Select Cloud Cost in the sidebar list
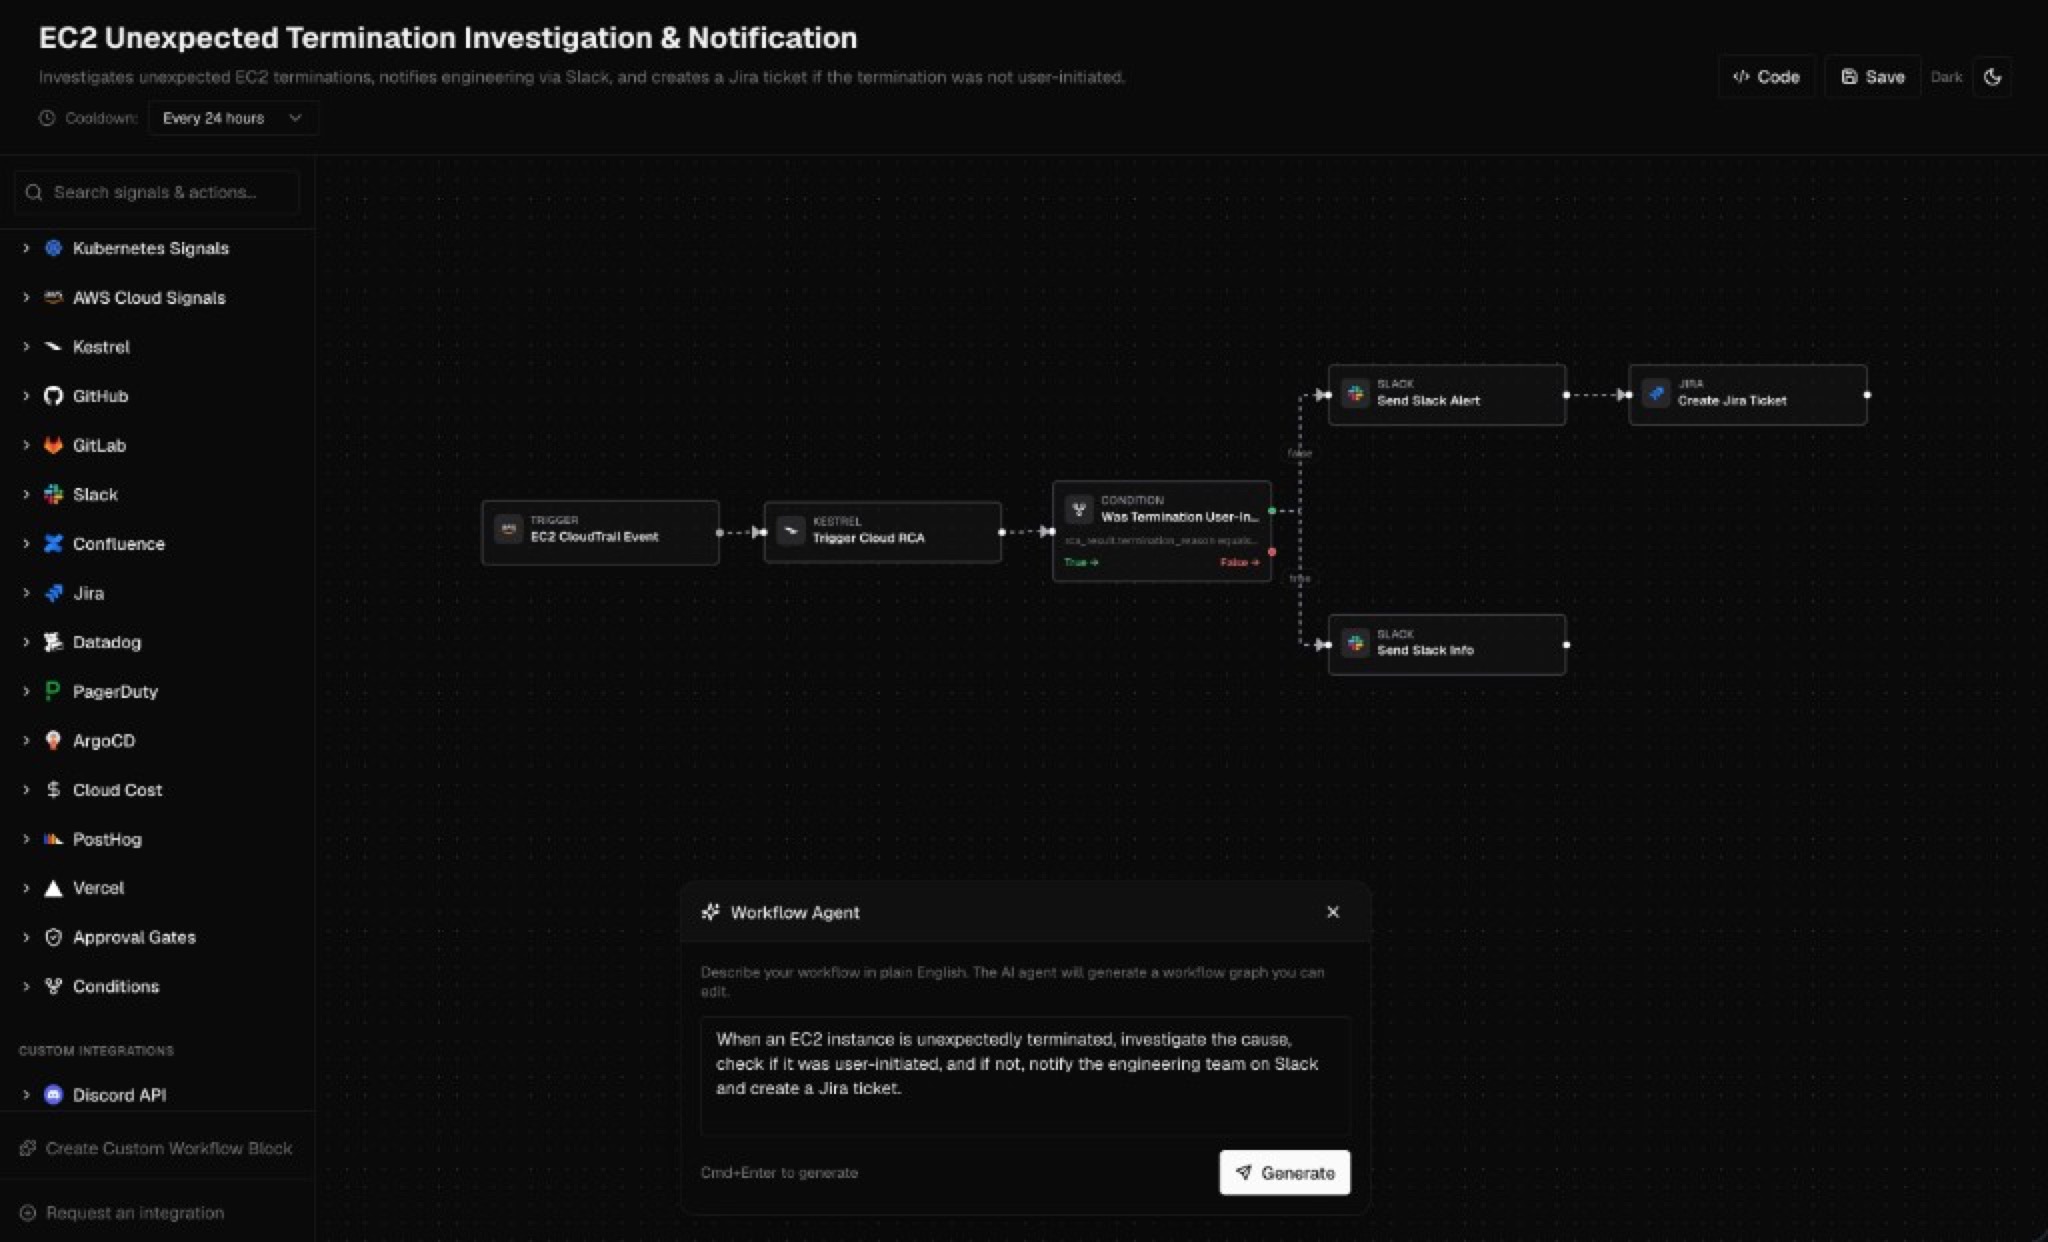 coord(117,790)
